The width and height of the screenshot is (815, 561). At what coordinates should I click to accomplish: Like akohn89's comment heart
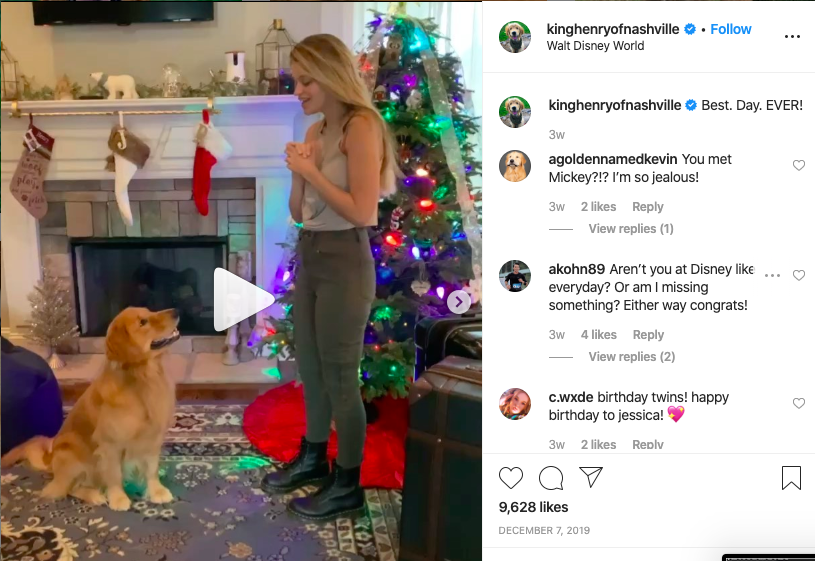(799, 275)
